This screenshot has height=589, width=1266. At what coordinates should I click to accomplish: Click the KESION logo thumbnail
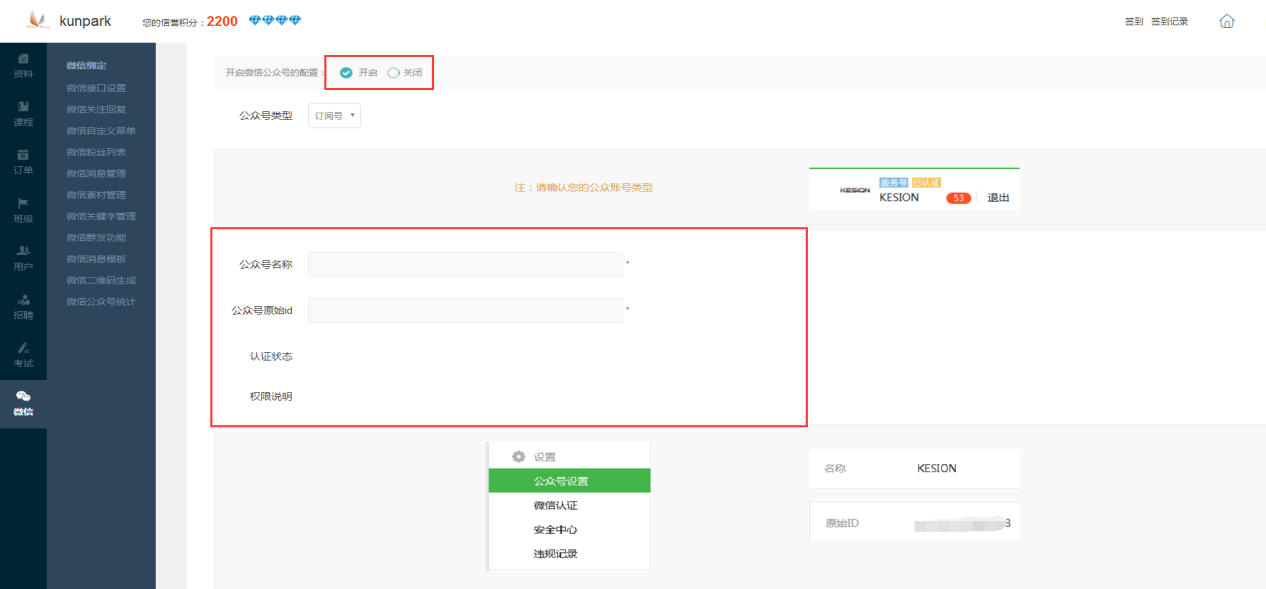855,190
